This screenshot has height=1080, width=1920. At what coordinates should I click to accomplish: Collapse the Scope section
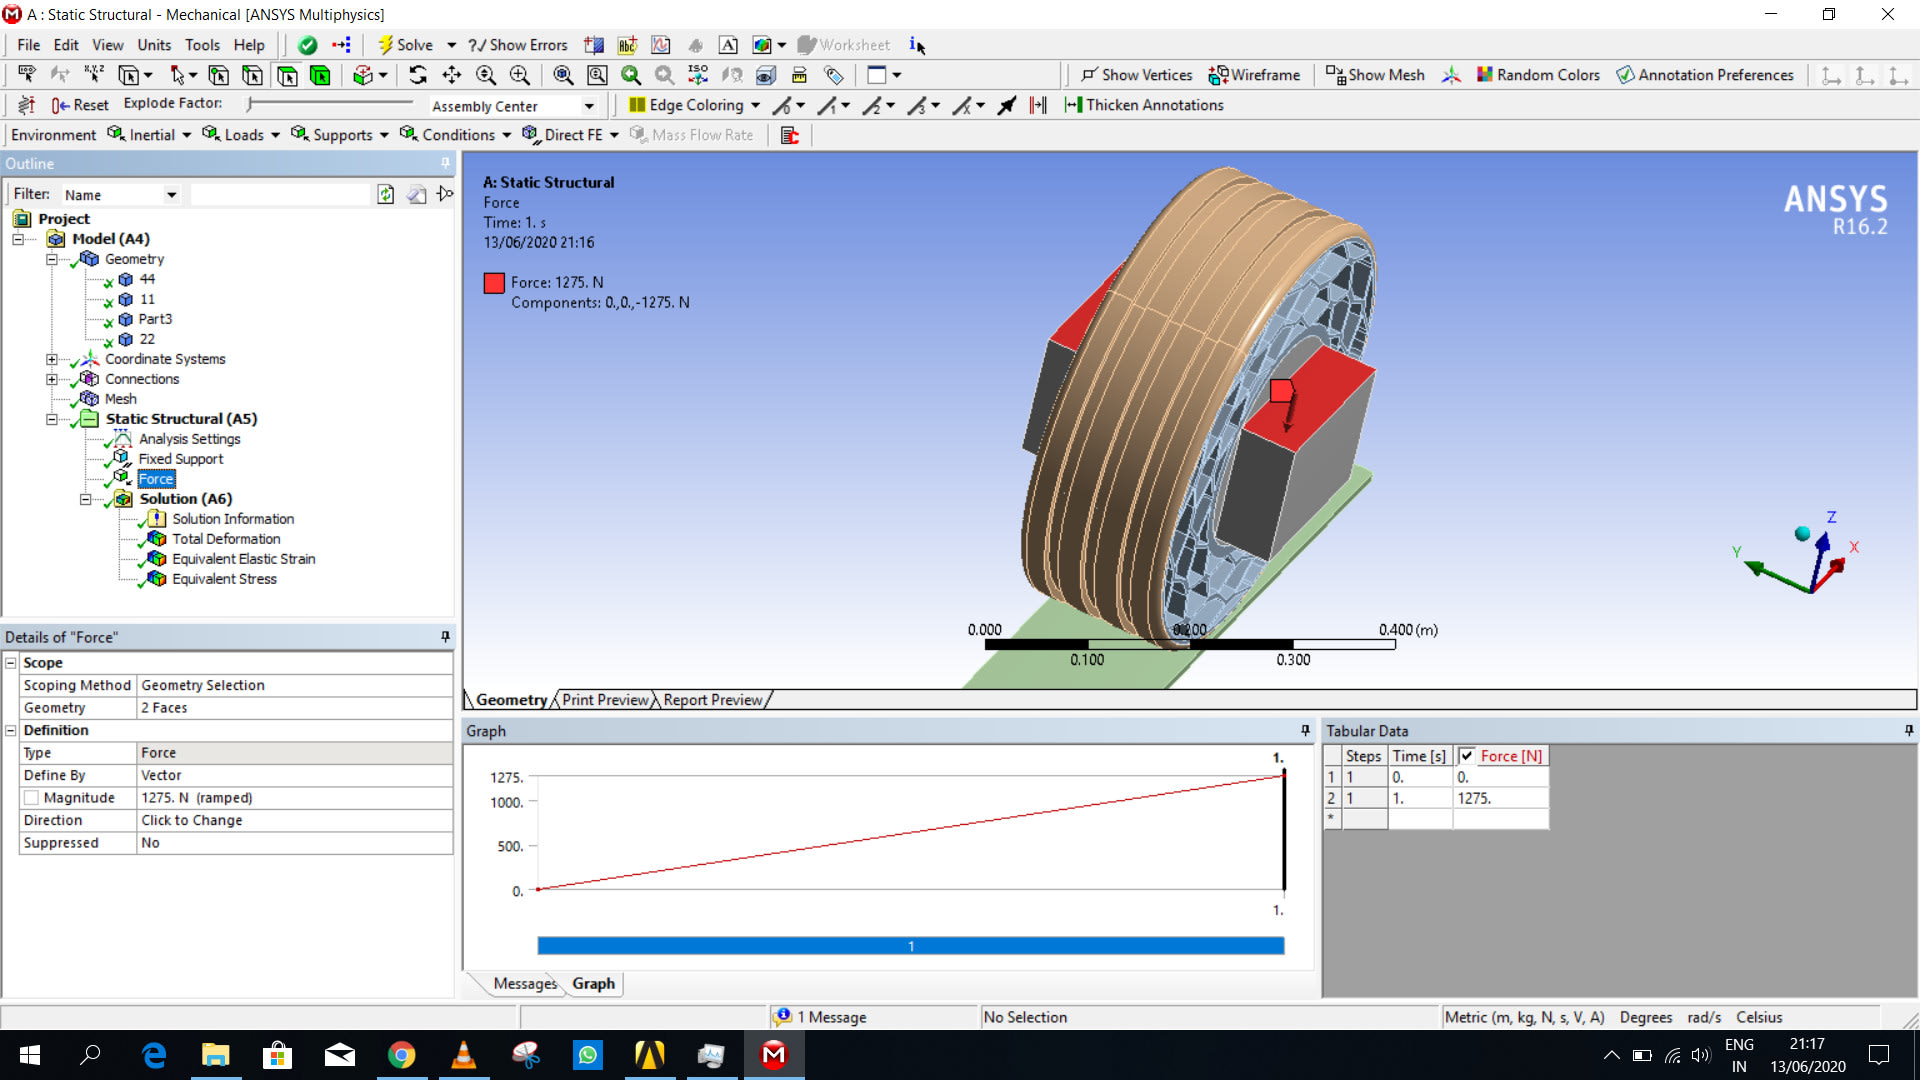click(11, 663)
